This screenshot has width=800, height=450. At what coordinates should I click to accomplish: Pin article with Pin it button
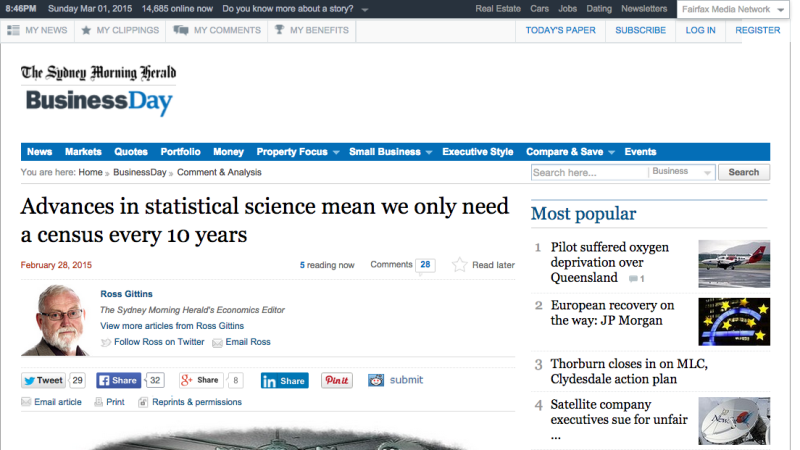pyautogui.click(x=337, y=380)
